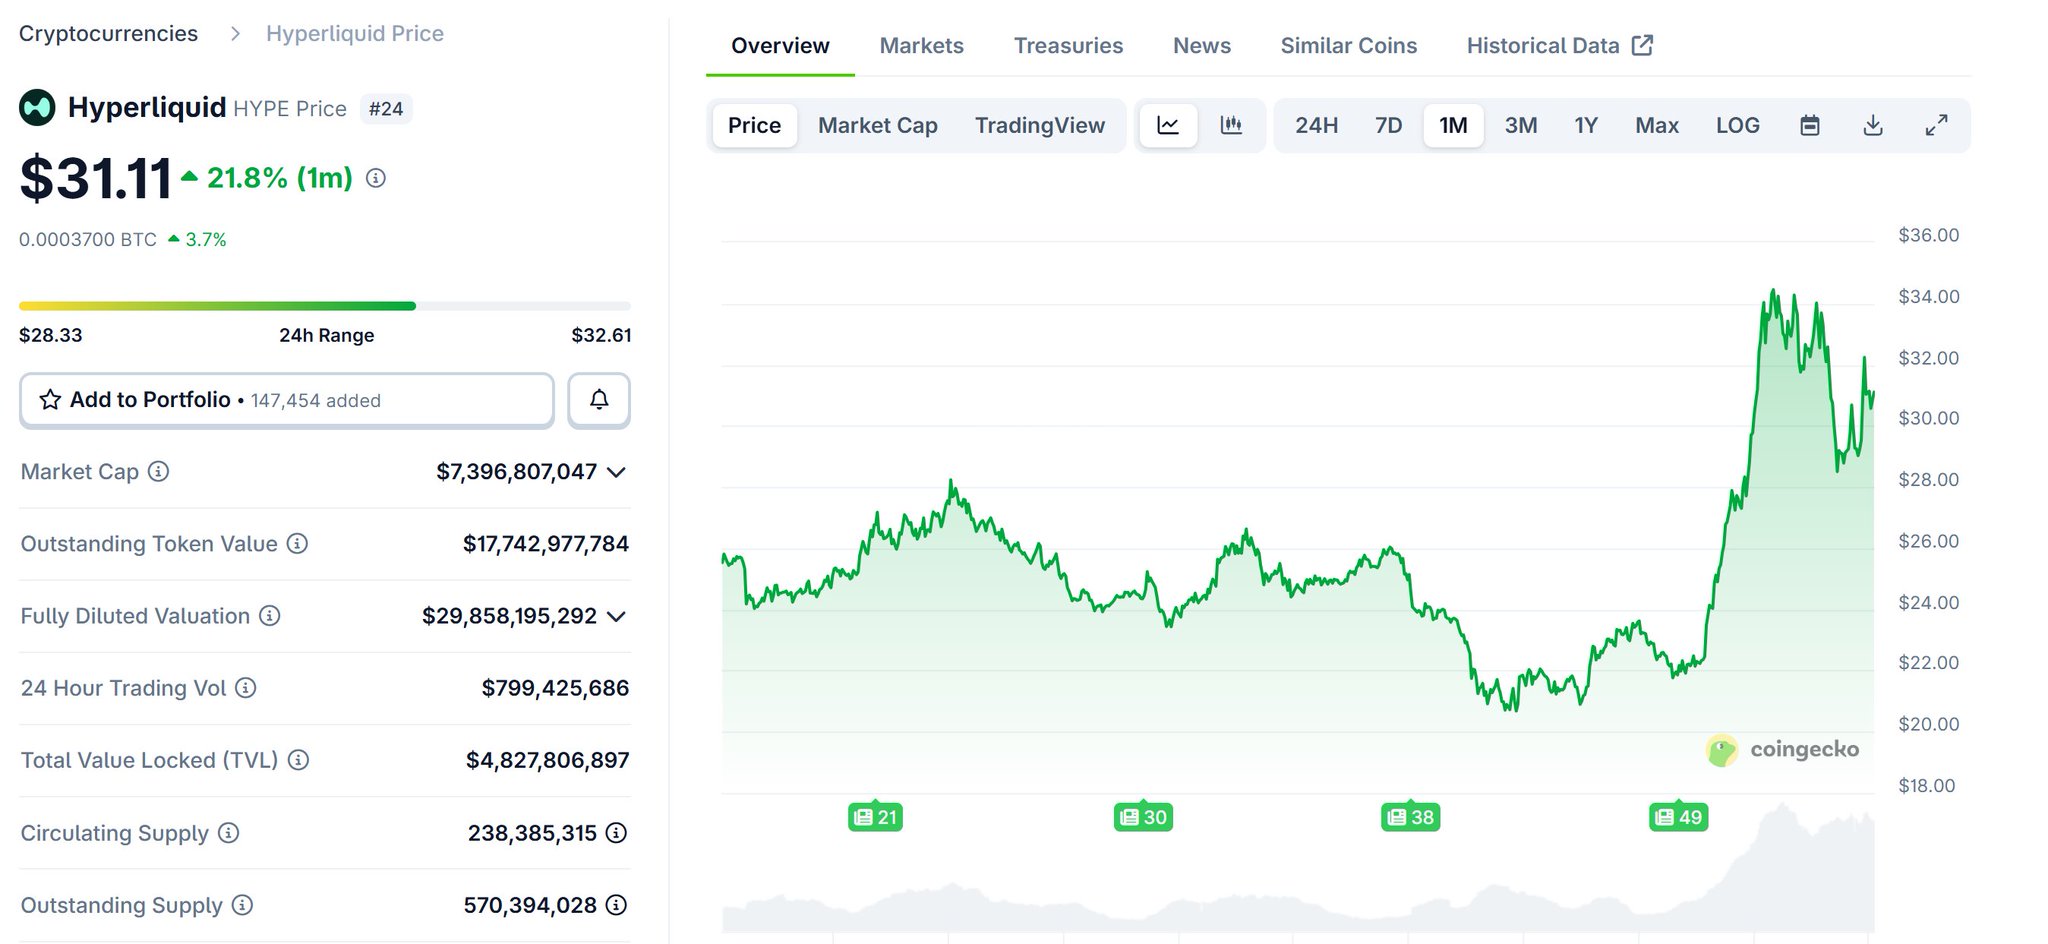
Task: Select the 24H time range
Action: (1316, 126)
